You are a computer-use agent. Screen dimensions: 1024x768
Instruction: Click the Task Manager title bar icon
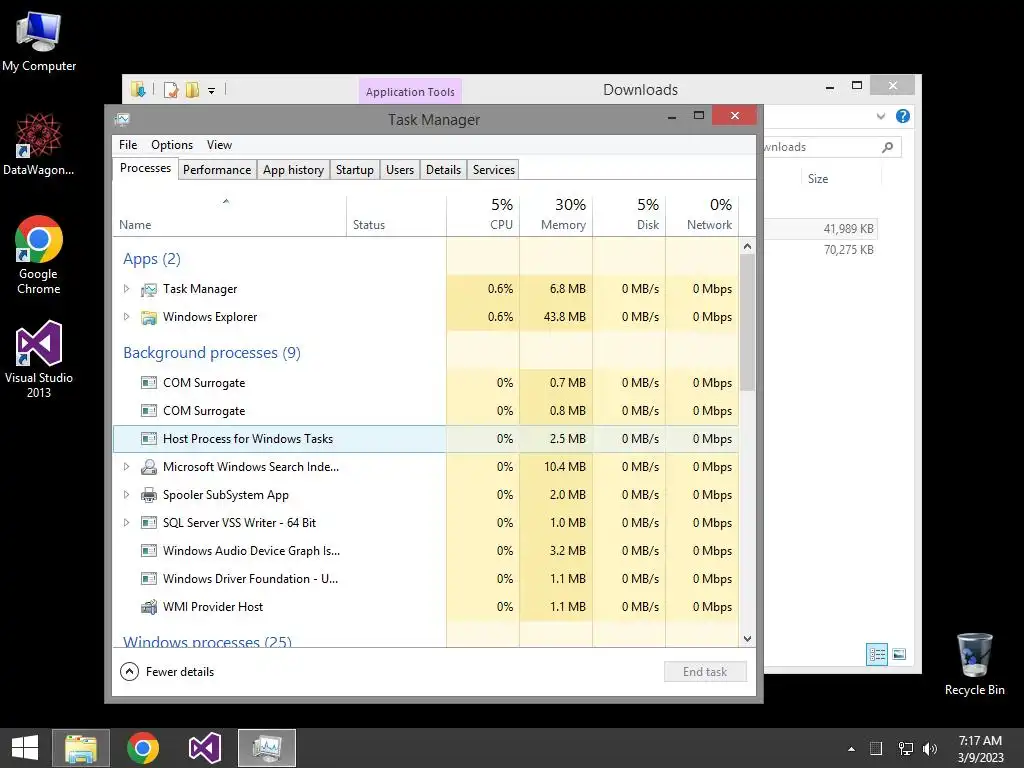point(122,120)
